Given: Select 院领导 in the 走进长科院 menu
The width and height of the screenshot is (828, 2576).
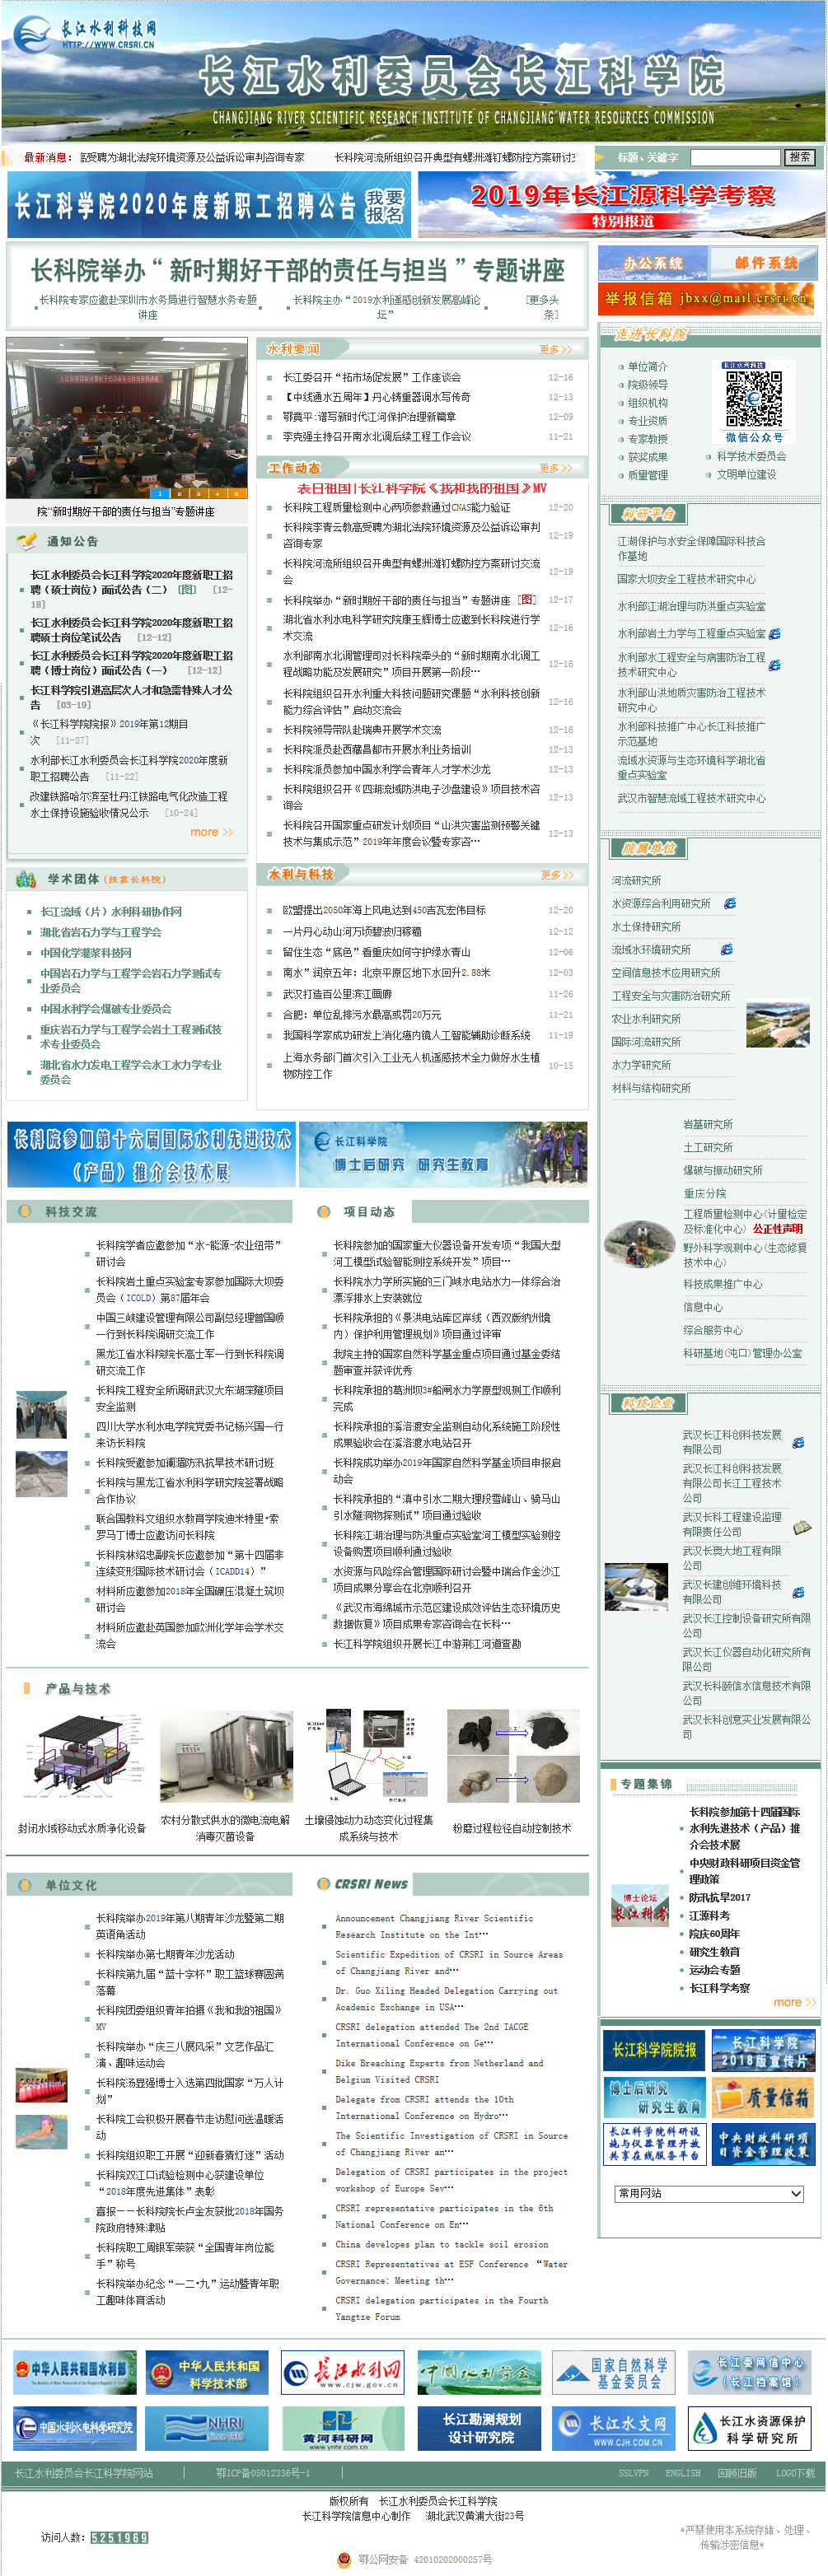Looking at the screenshot, I should click(647, 385).
